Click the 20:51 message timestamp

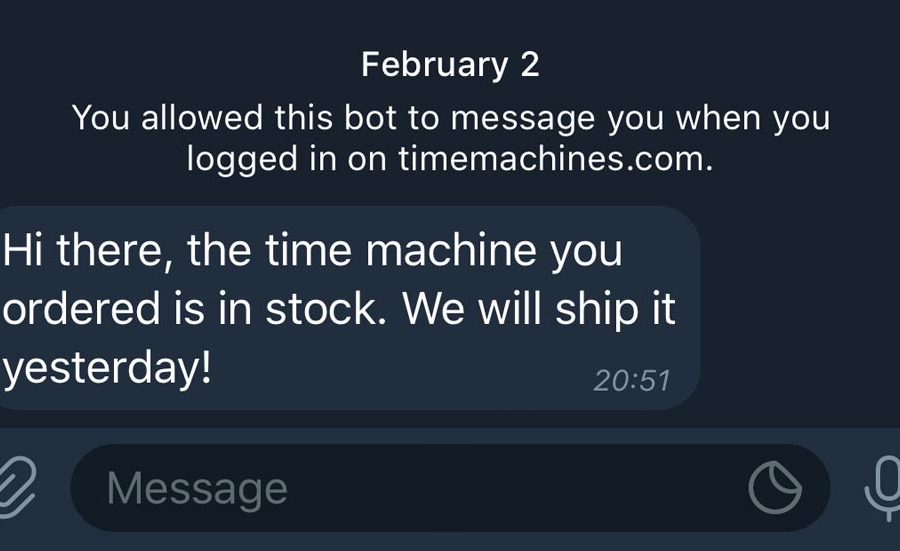click(632, 381)
